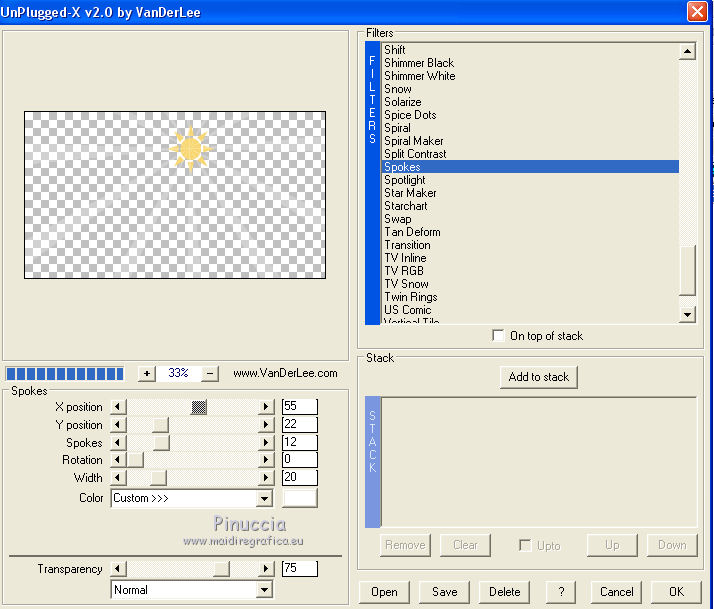Click the zoom out minus button
This screenshot has height=609, width=714.
click(210, 373)
